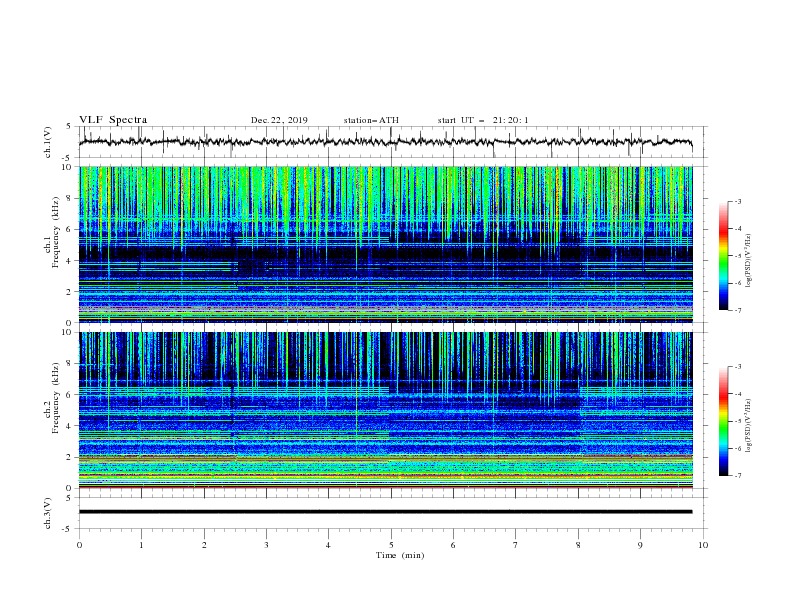Click the ch.1 spectrogram panel
This screenshot has height=612, width=792.
click(x=385, y=244)
